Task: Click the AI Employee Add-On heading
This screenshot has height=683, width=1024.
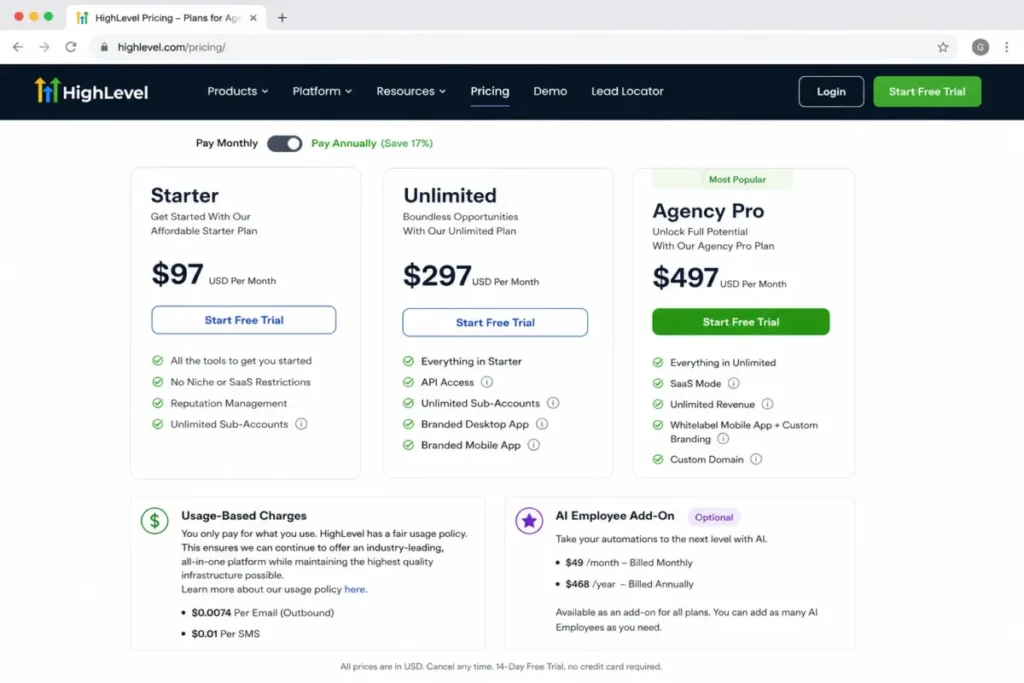Action: [615, 516]
